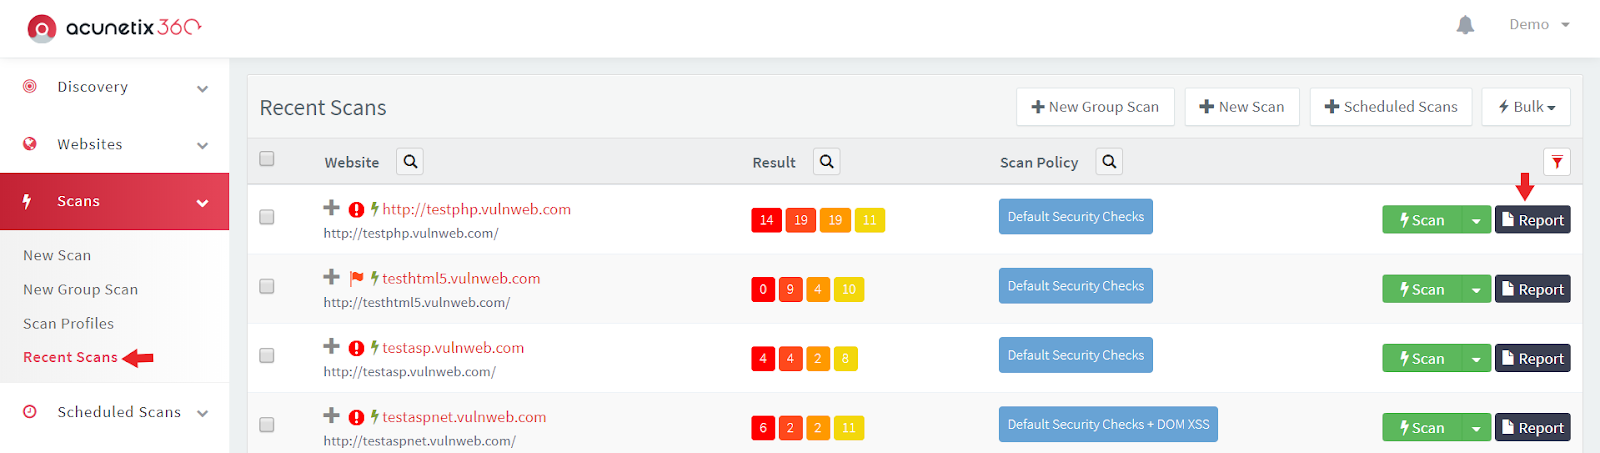Open the http://testphp.vulnweb.com link
Screen dimensions: 1600x453
tap(476, 209)
